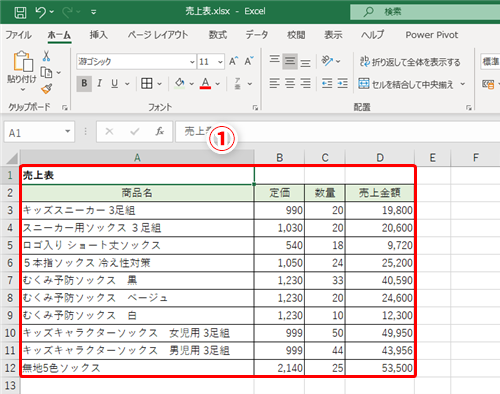Apply the red Font Color A
Image resolution: width=500 pixels, height=394 pixels.
[x=205, y=83]
